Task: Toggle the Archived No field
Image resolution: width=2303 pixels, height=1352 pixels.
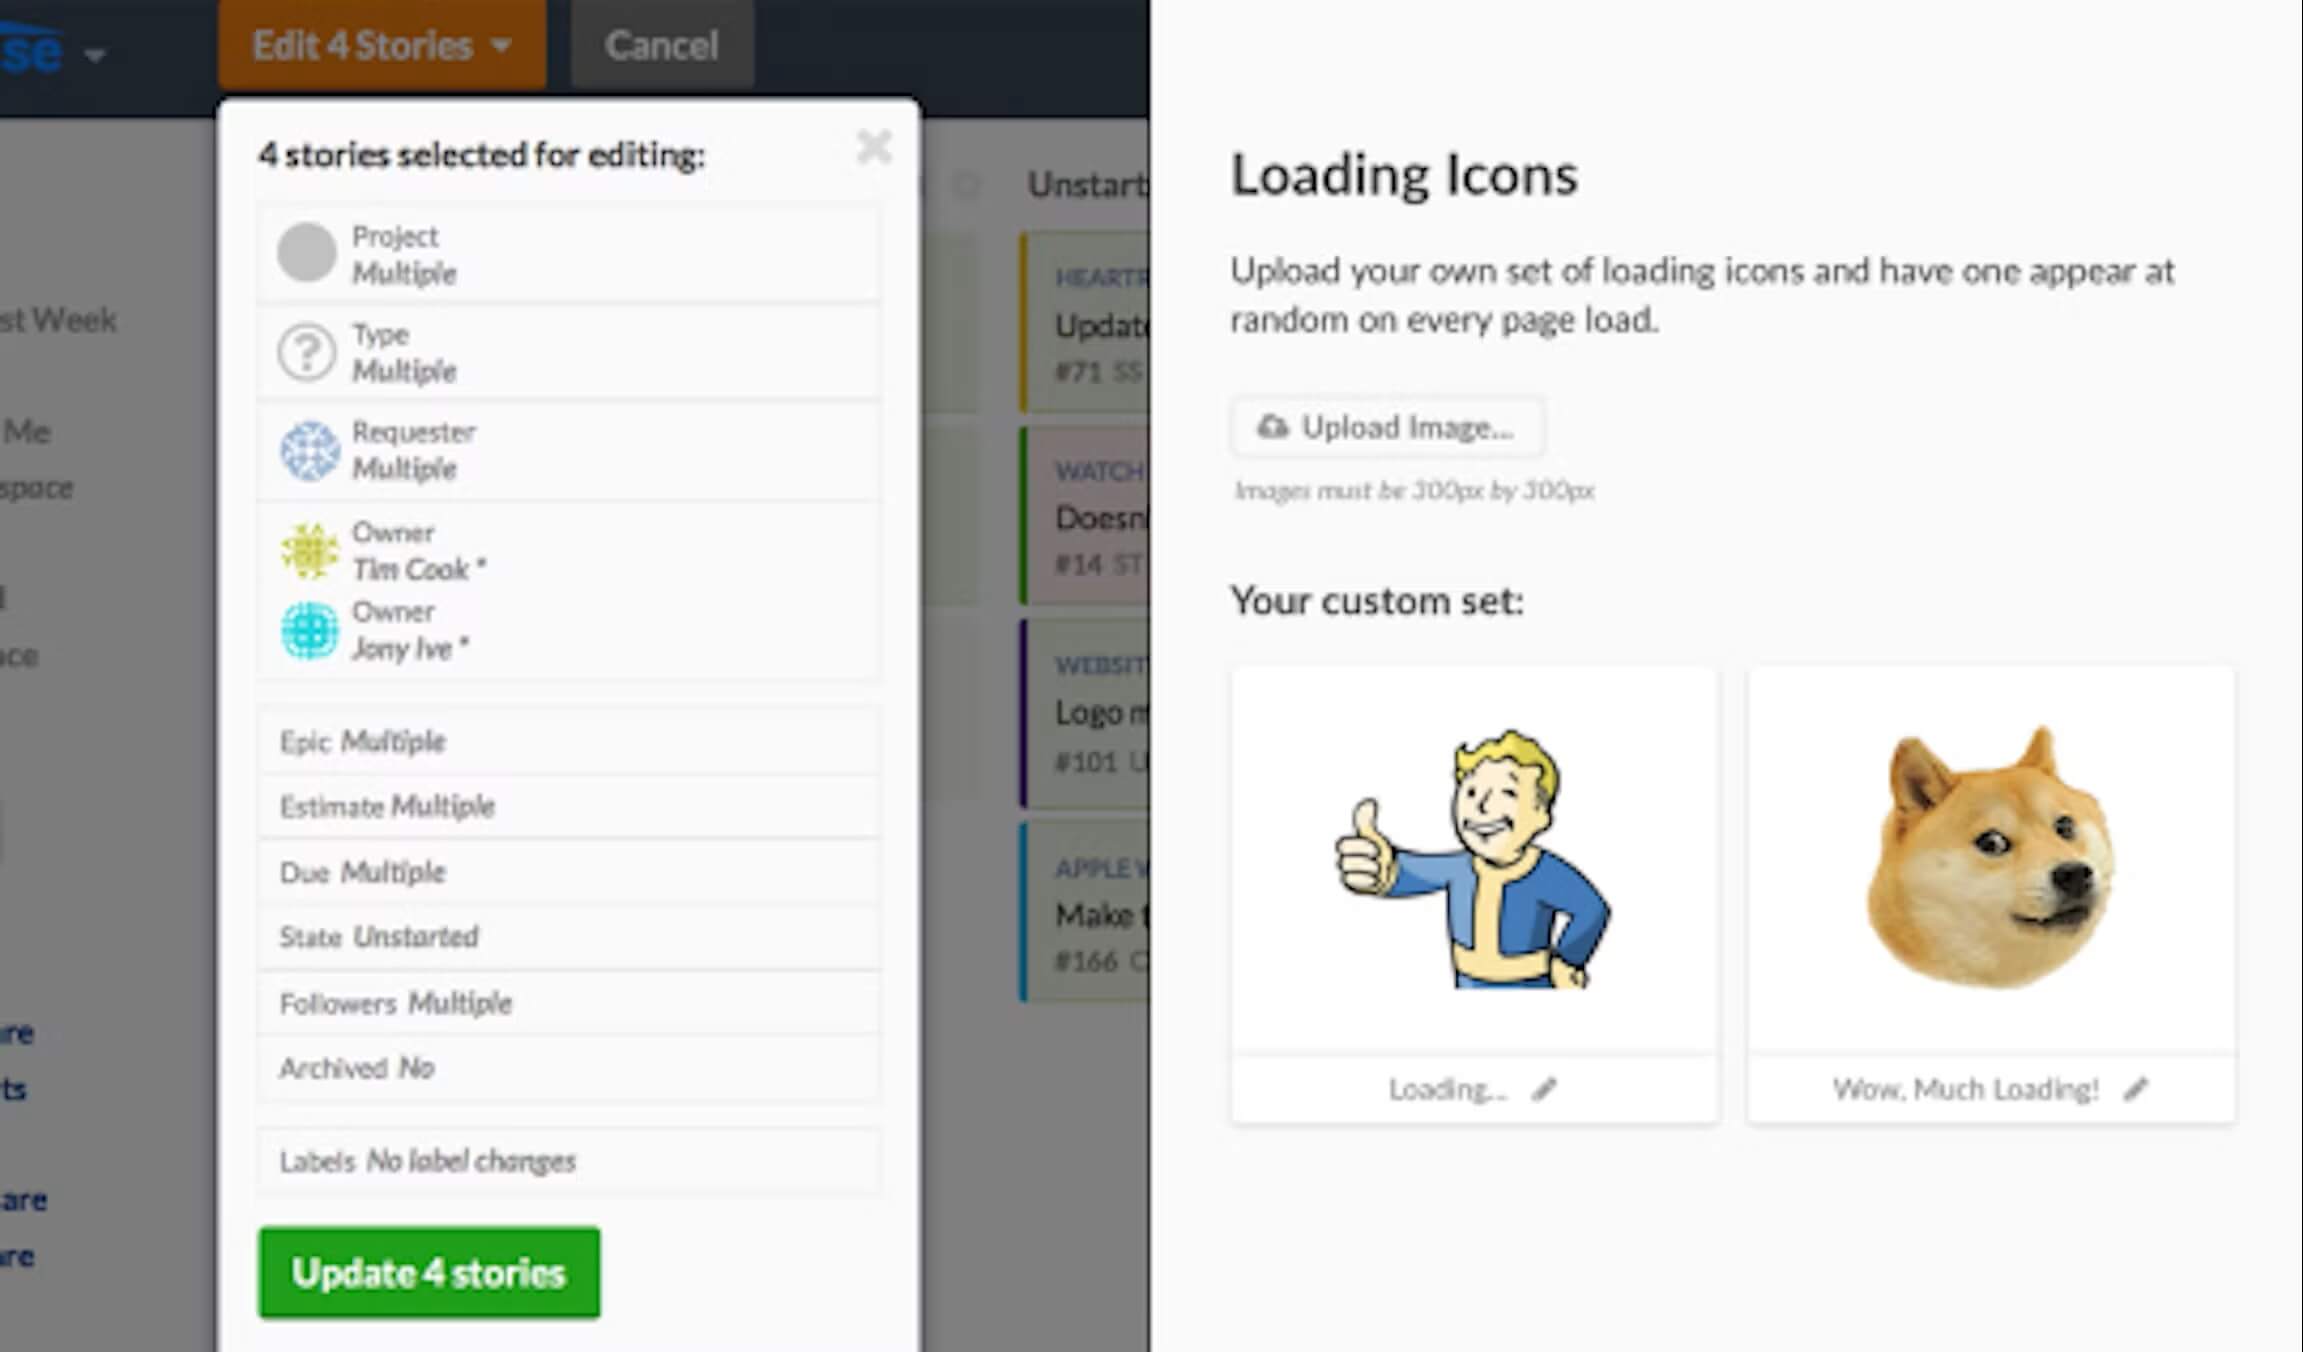Action: 569,1068
